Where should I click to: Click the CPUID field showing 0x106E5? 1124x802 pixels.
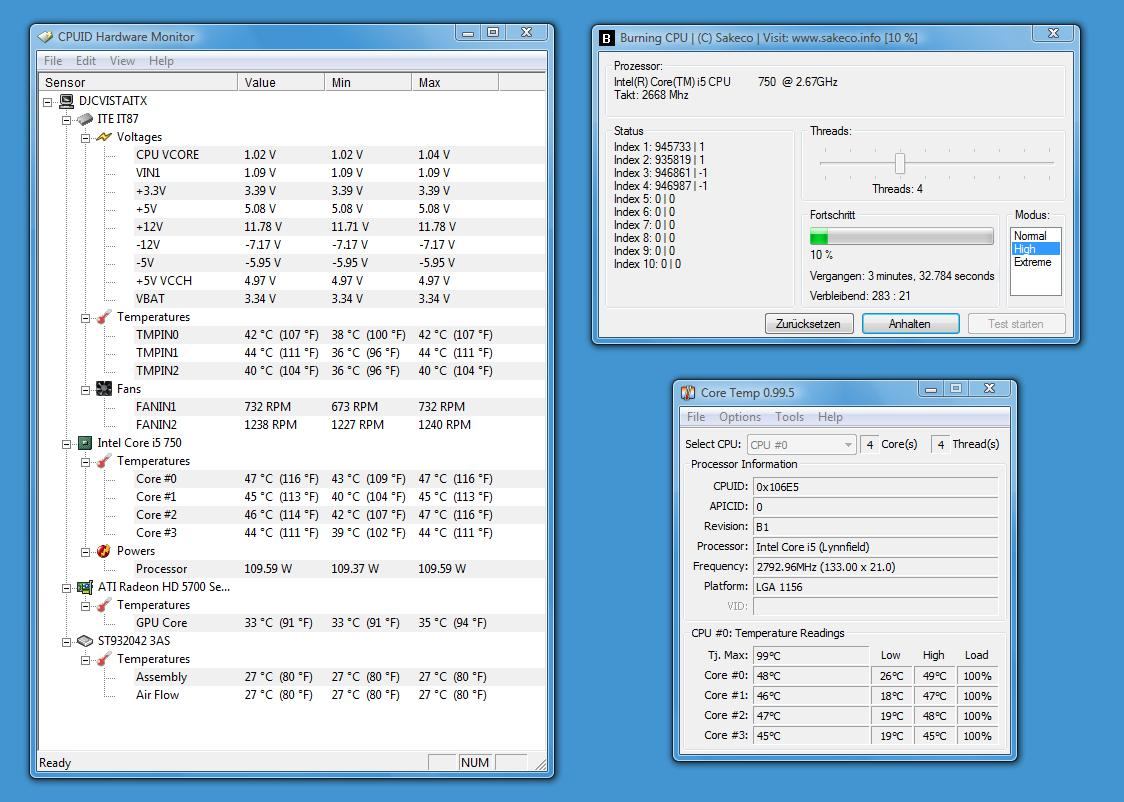875,487
